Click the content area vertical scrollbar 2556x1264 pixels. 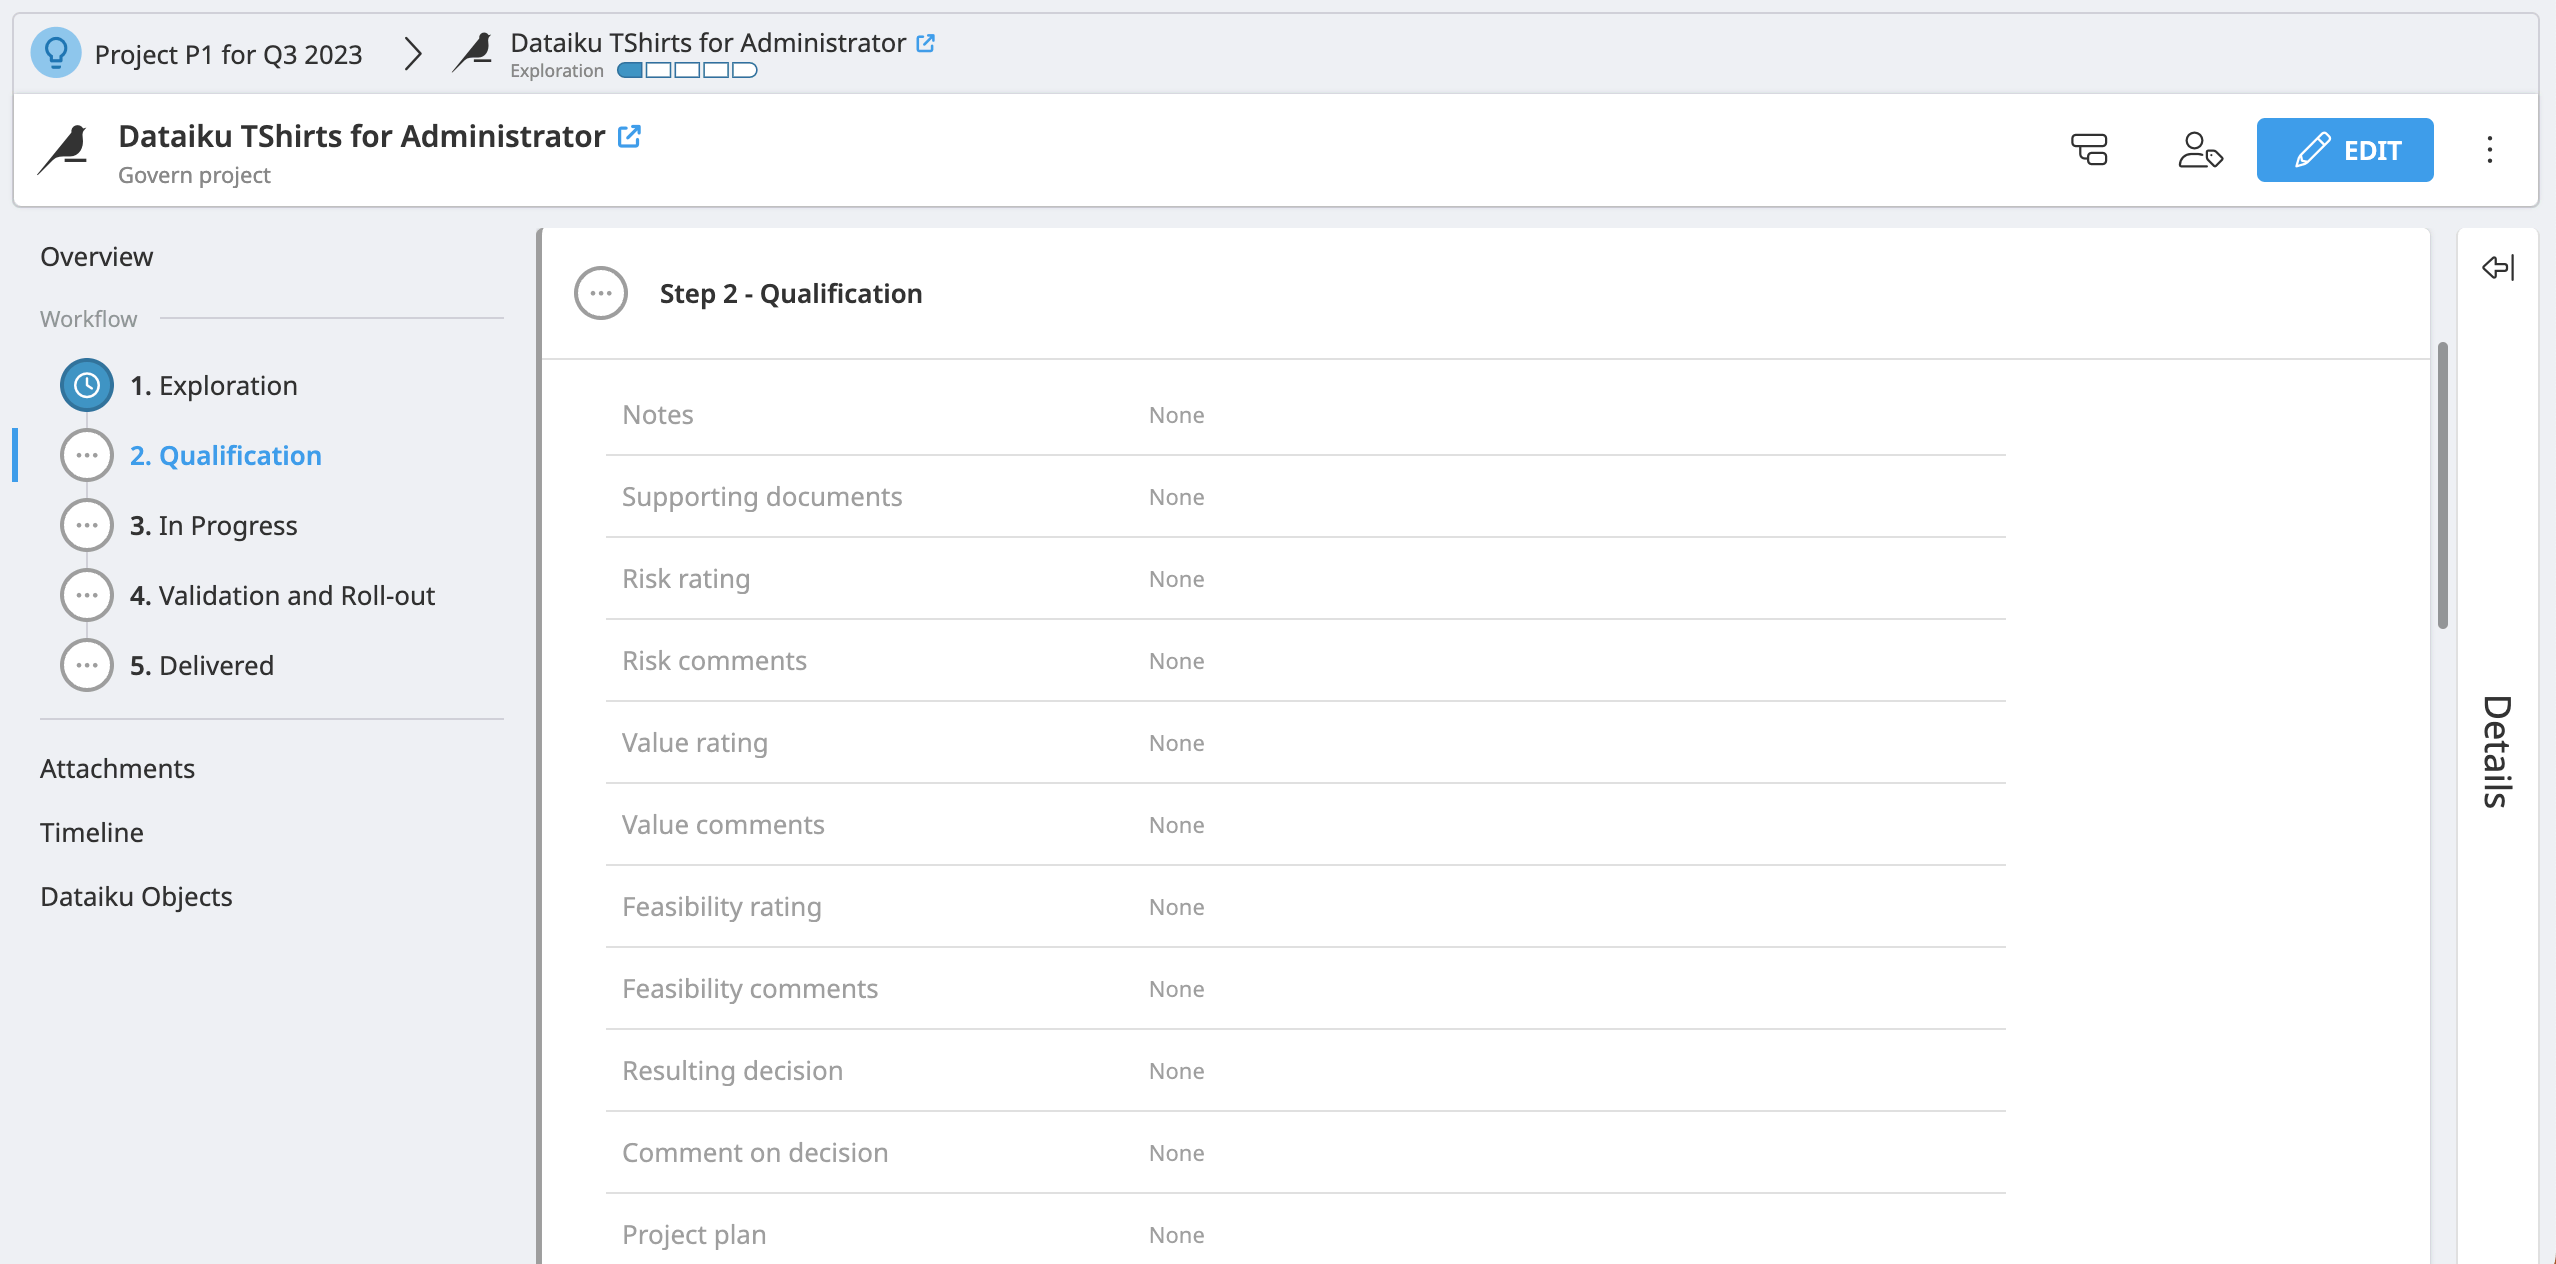(2443, 485)
